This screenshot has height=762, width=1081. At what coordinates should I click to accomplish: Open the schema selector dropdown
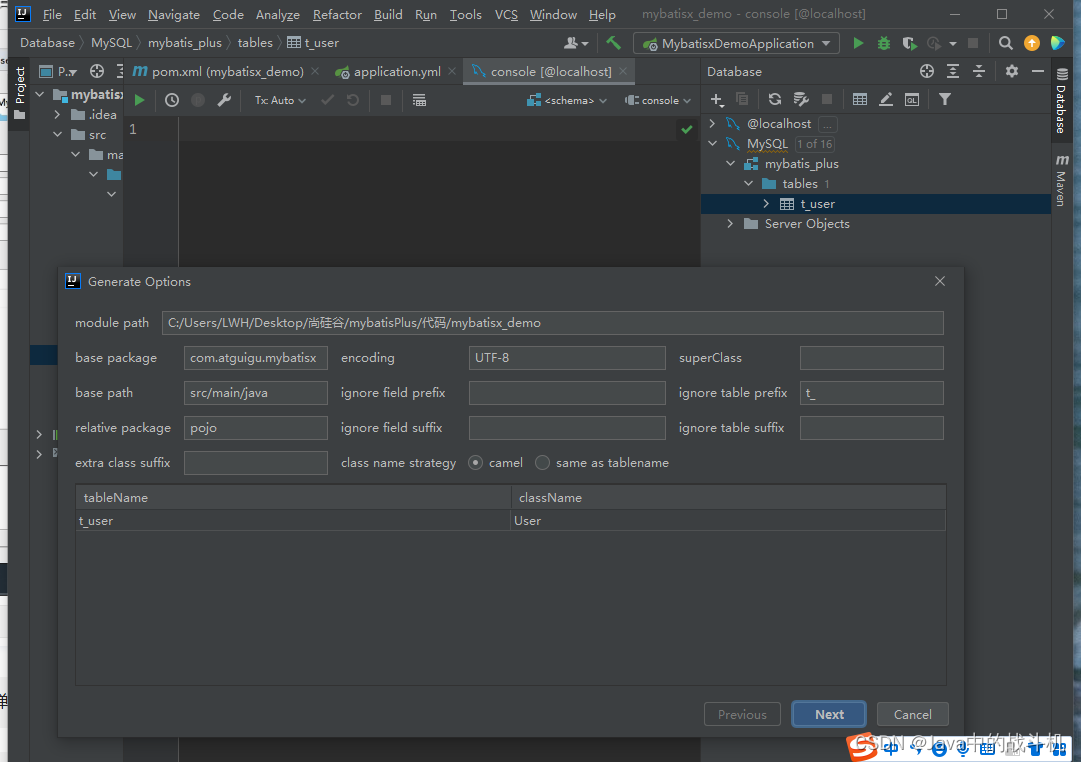click(x=567, y=100)
